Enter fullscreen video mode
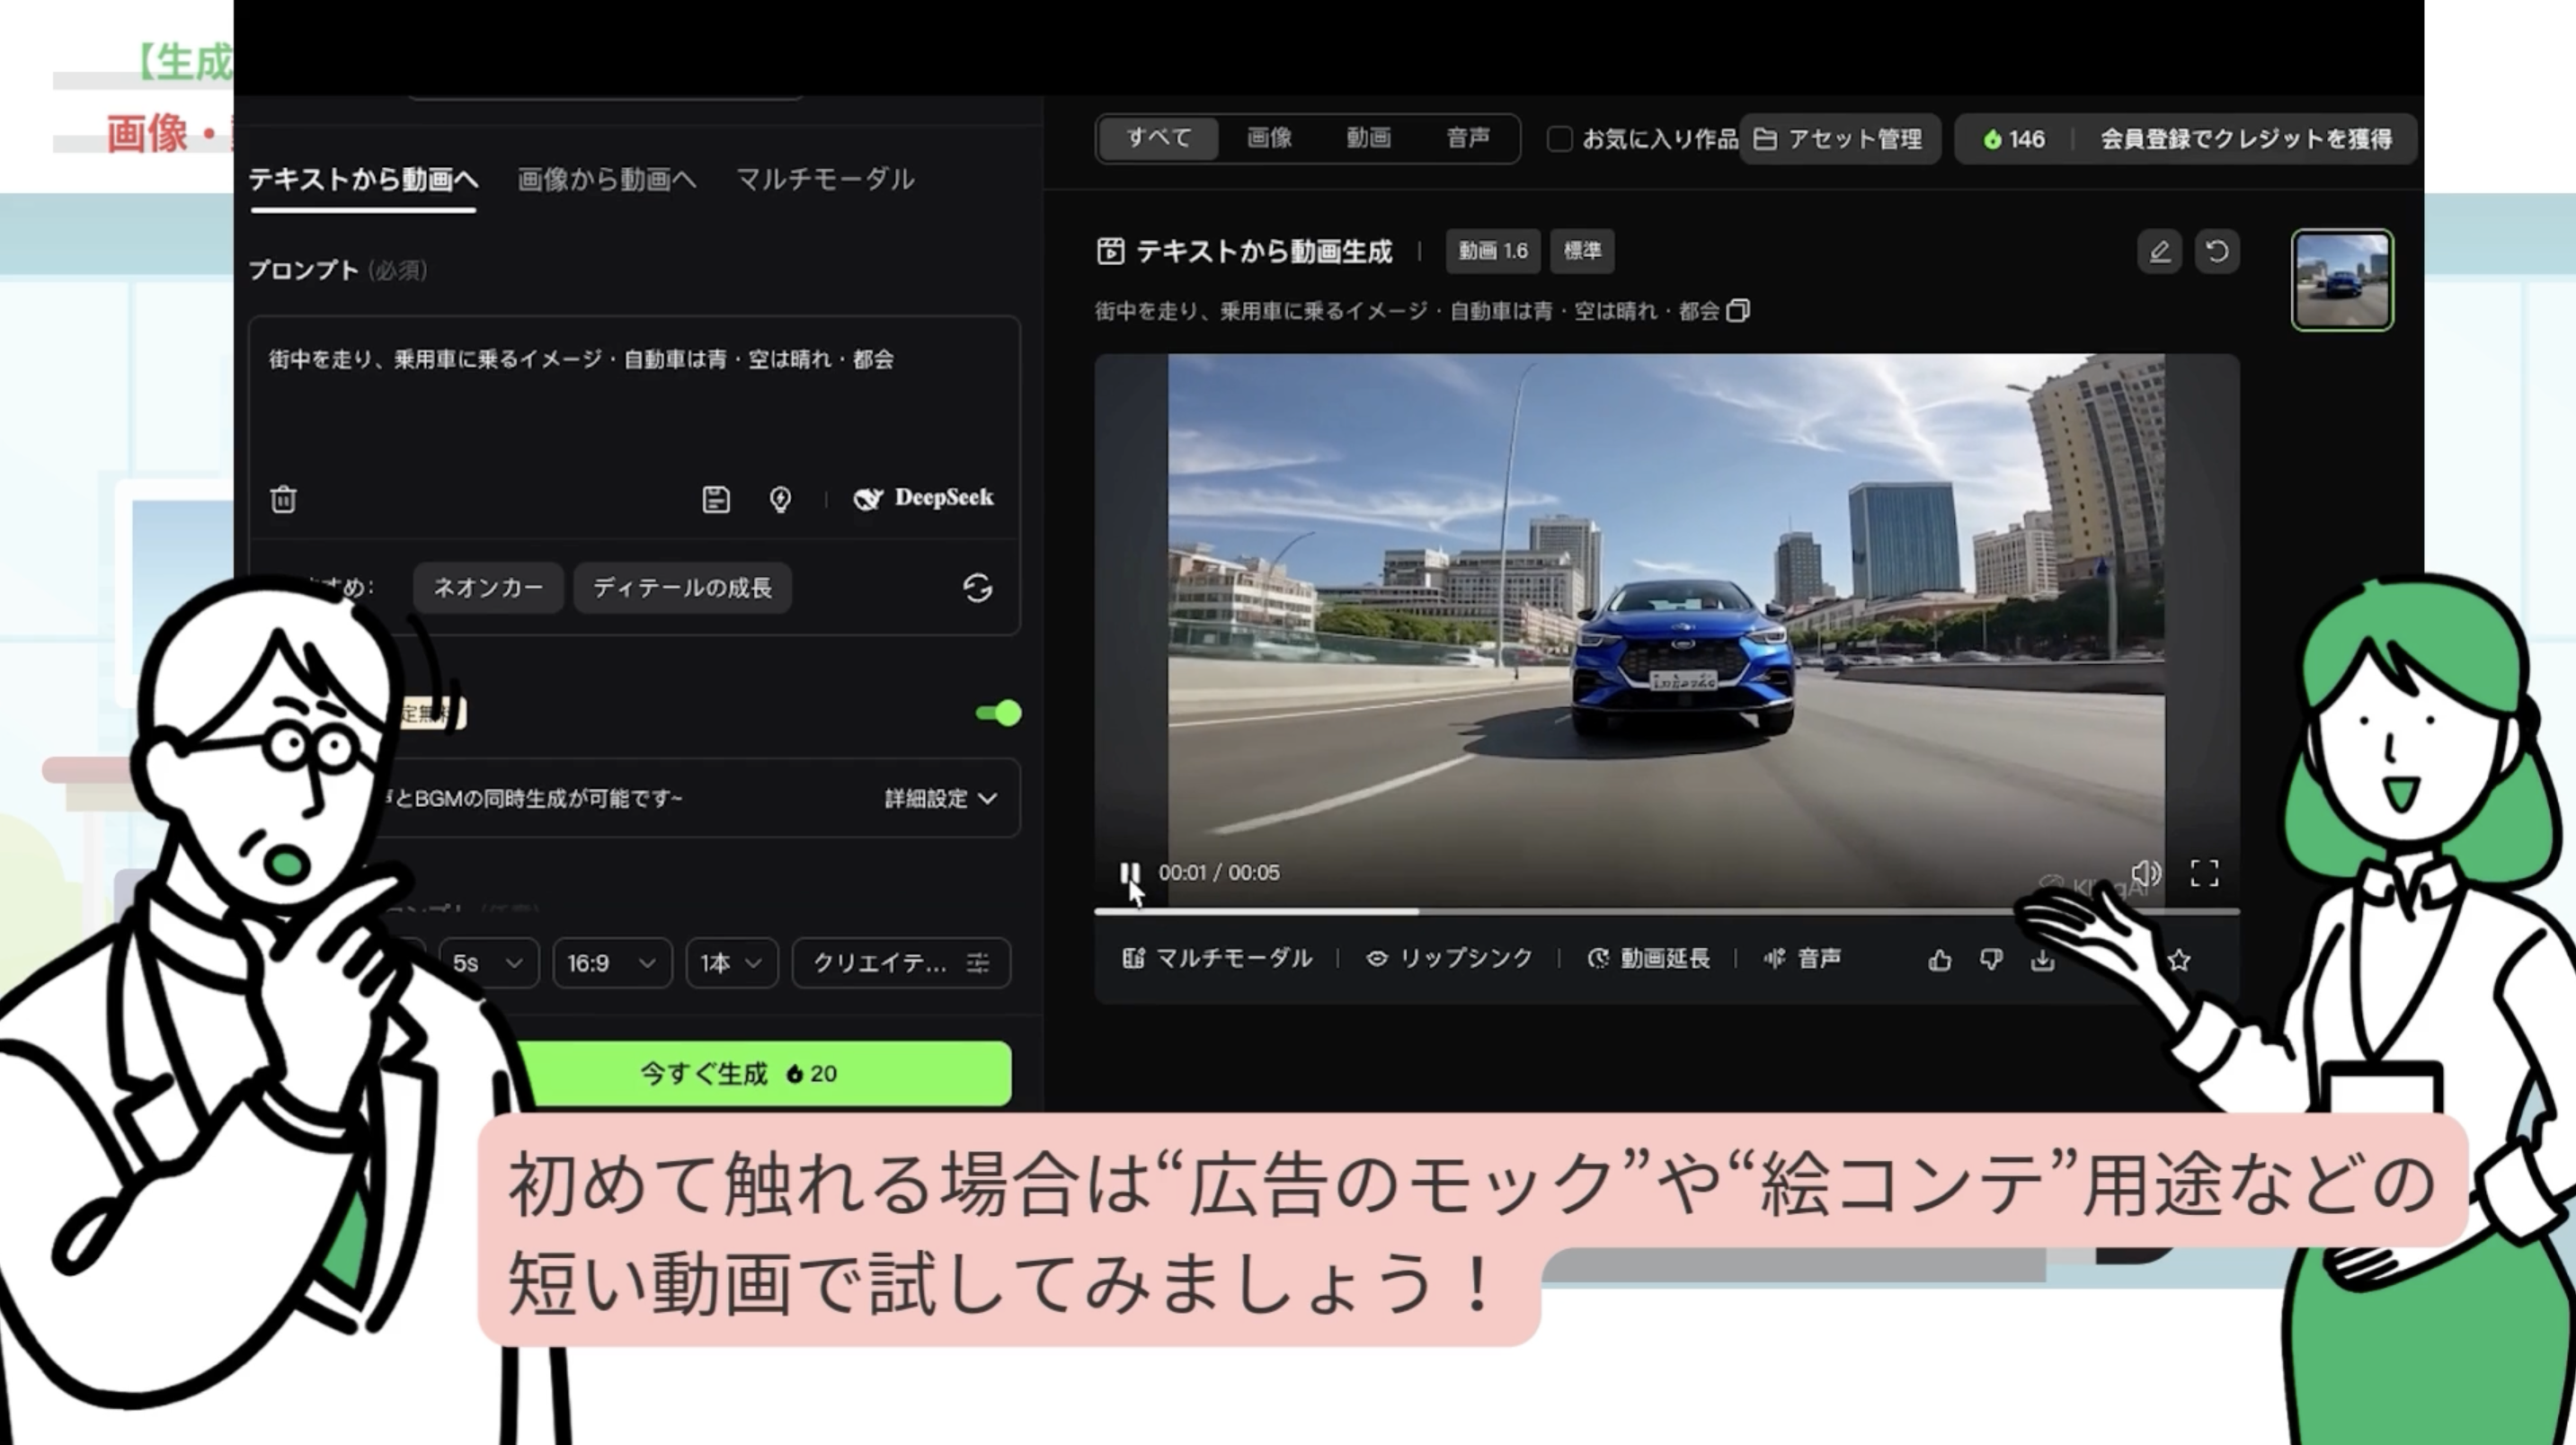Image resolution: width=2576 pixels, height=1445 pixels. coord(2204,873)
